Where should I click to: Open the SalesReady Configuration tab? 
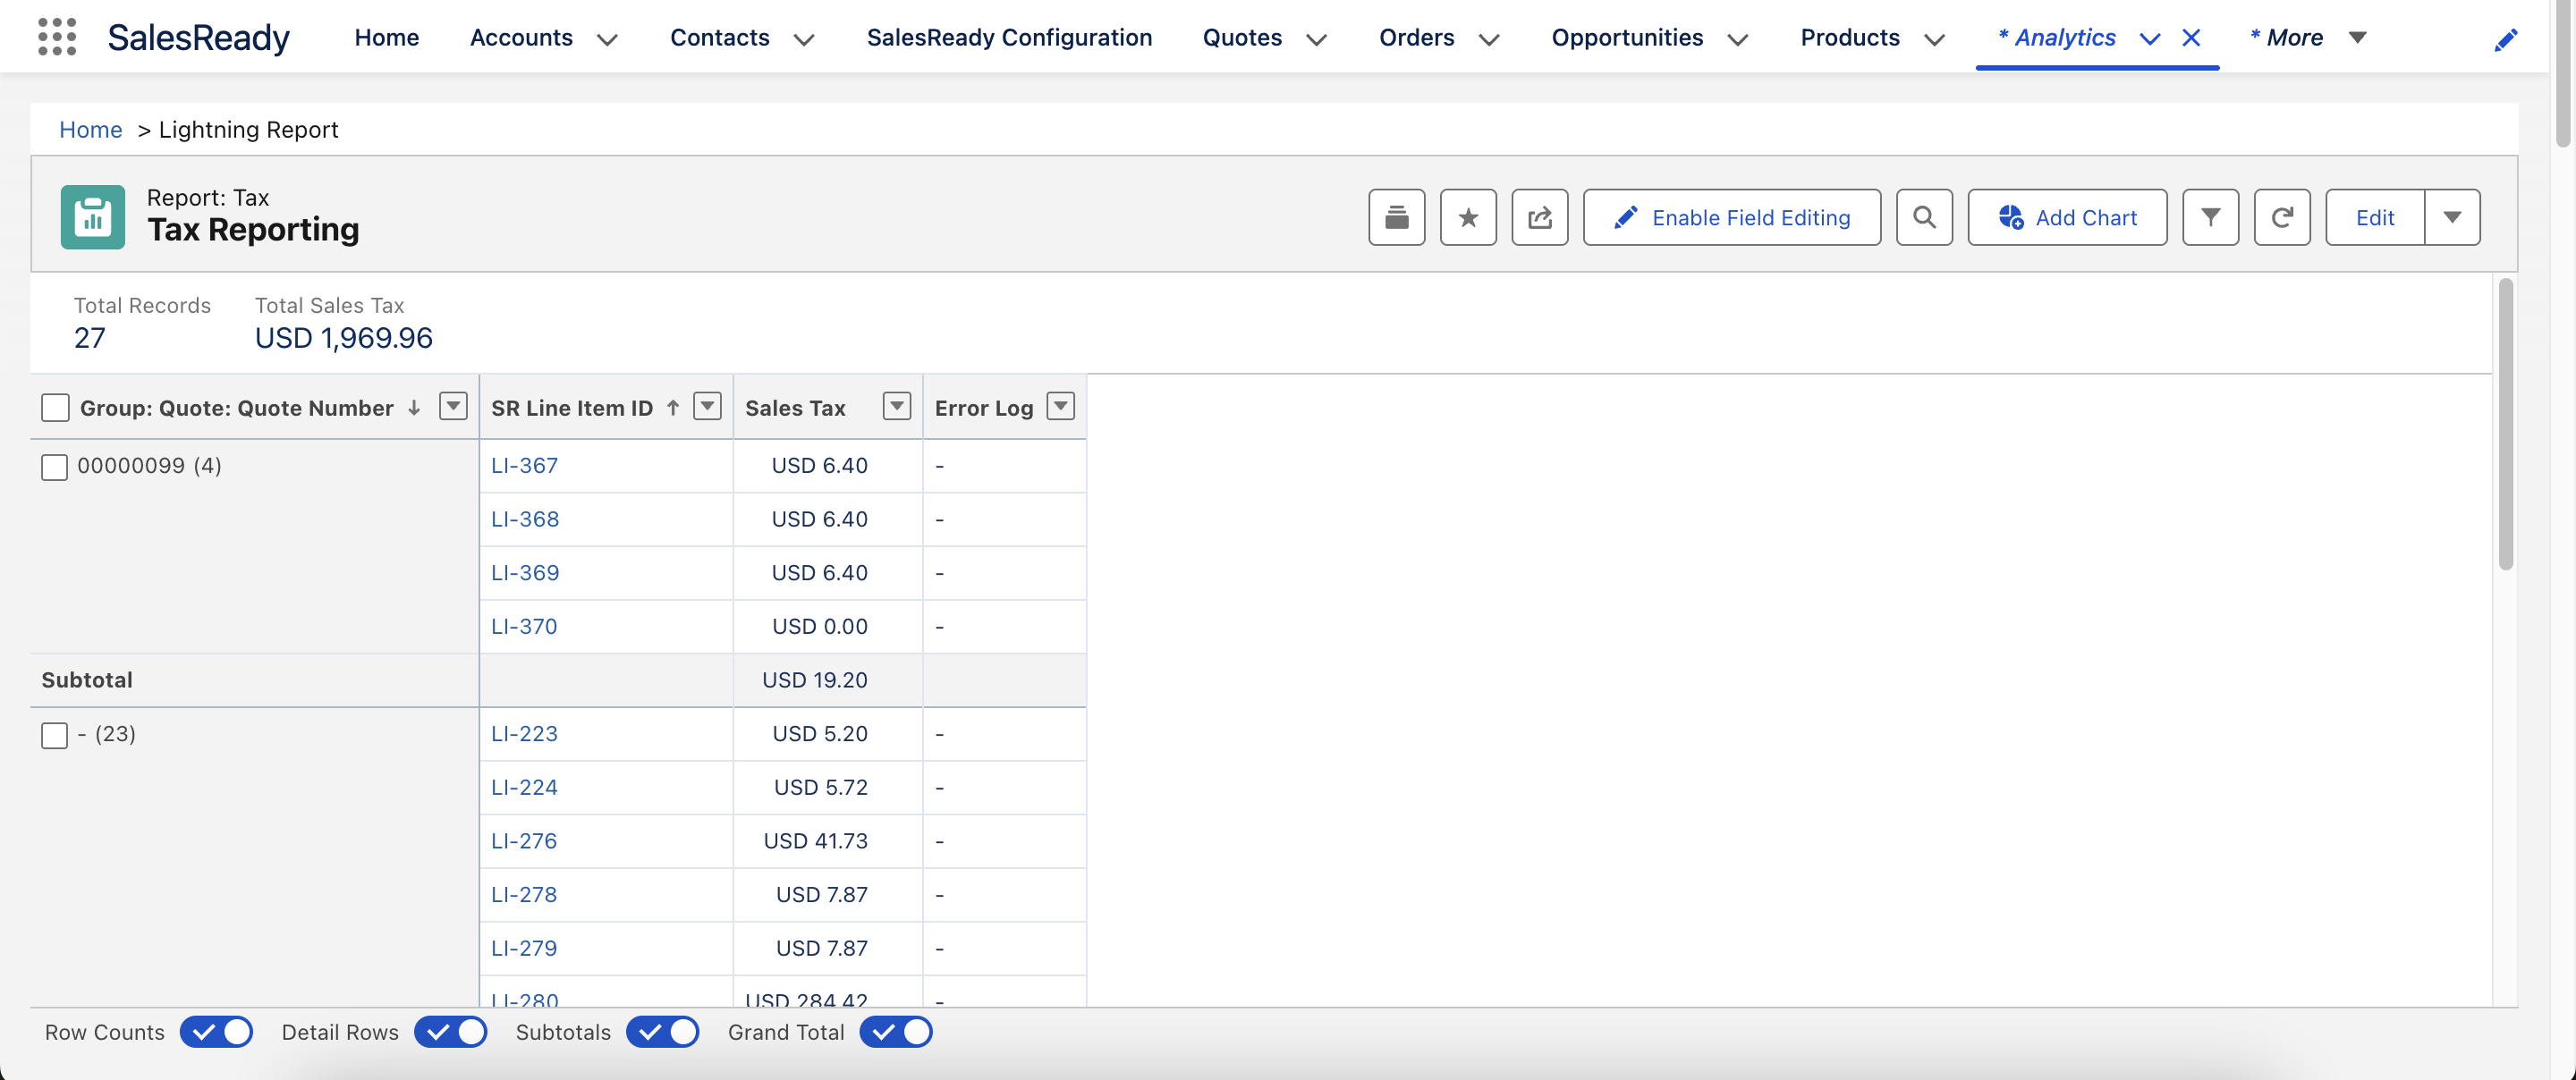(1008, 38)
